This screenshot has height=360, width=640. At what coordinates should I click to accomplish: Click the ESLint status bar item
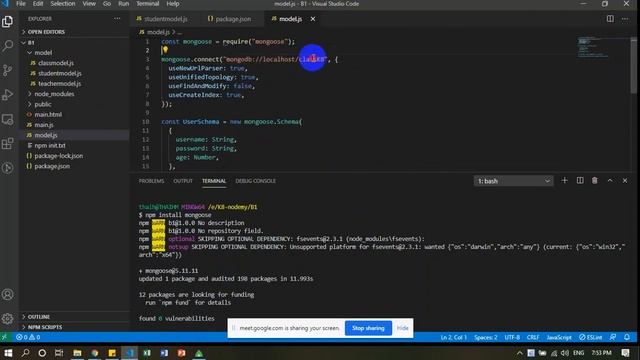590,337
